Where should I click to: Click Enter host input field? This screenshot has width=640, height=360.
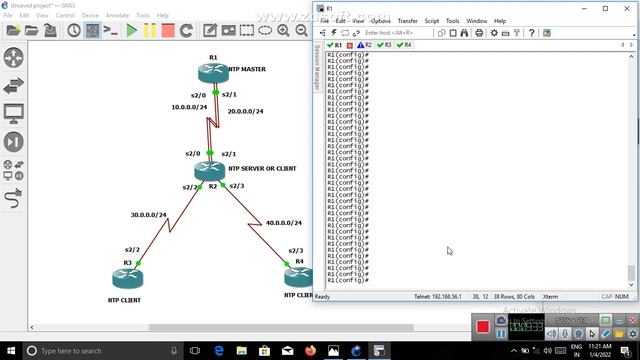coord(397,33)
